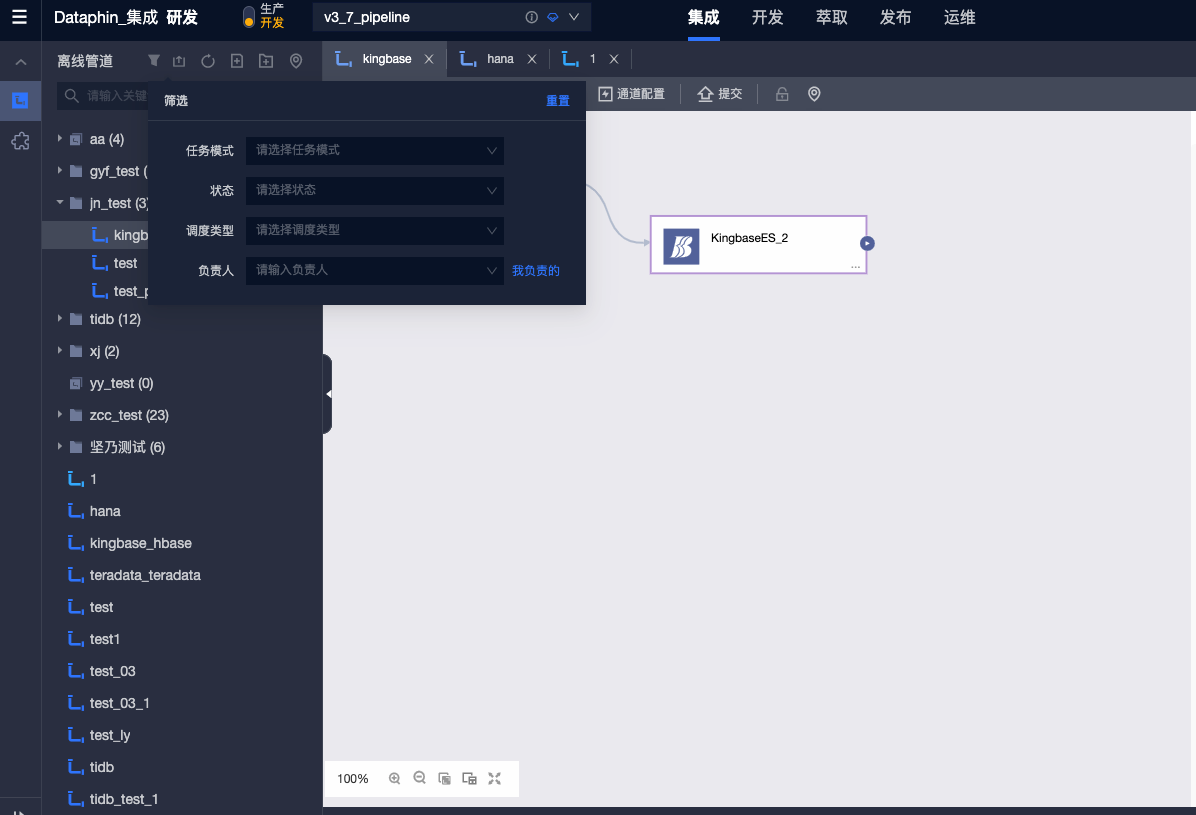Click the fullscreen expand icon in canvas controls
This screenshot has height=815, width=1196.
tap(494, 778)
